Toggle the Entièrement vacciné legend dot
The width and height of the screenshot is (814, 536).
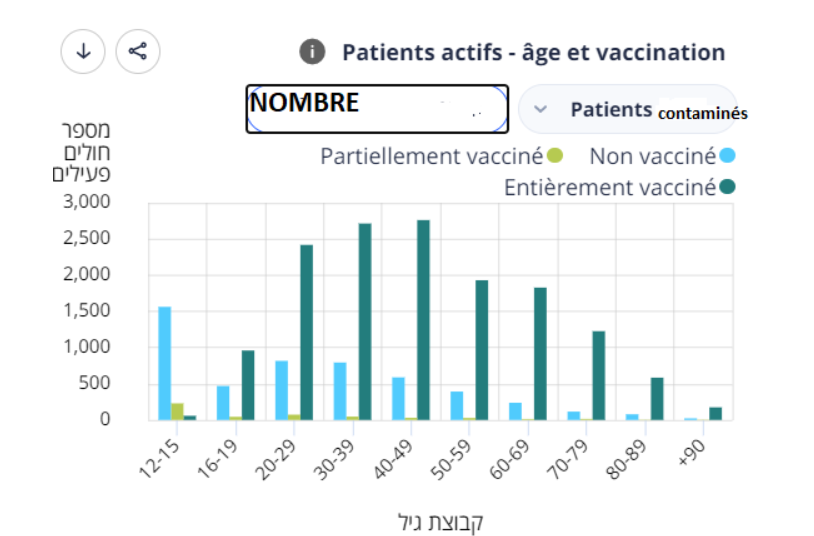729,187
